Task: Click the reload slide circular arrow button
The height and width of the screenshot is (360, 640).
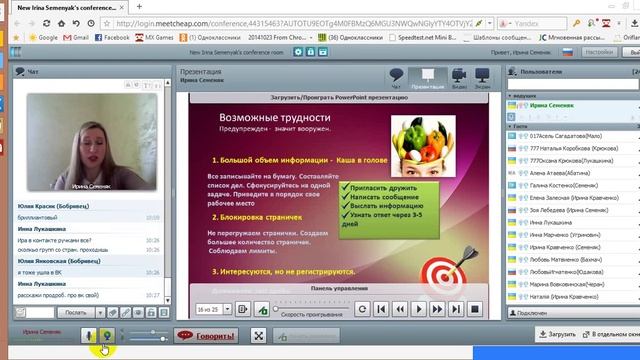Action: coord(362,309)
